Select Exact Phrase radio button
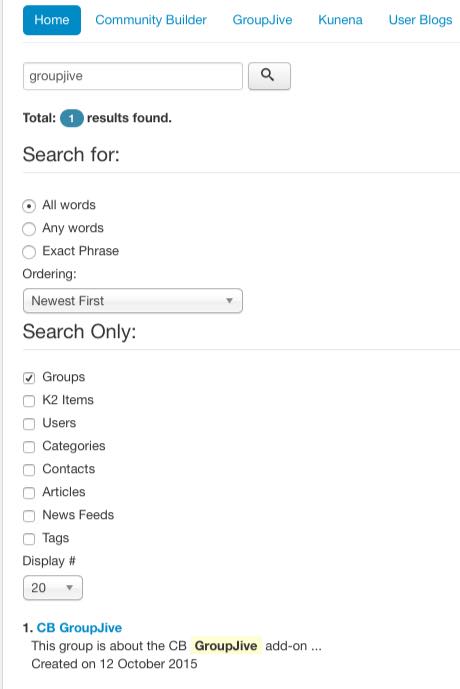The image size is (460, 689). 29,252
